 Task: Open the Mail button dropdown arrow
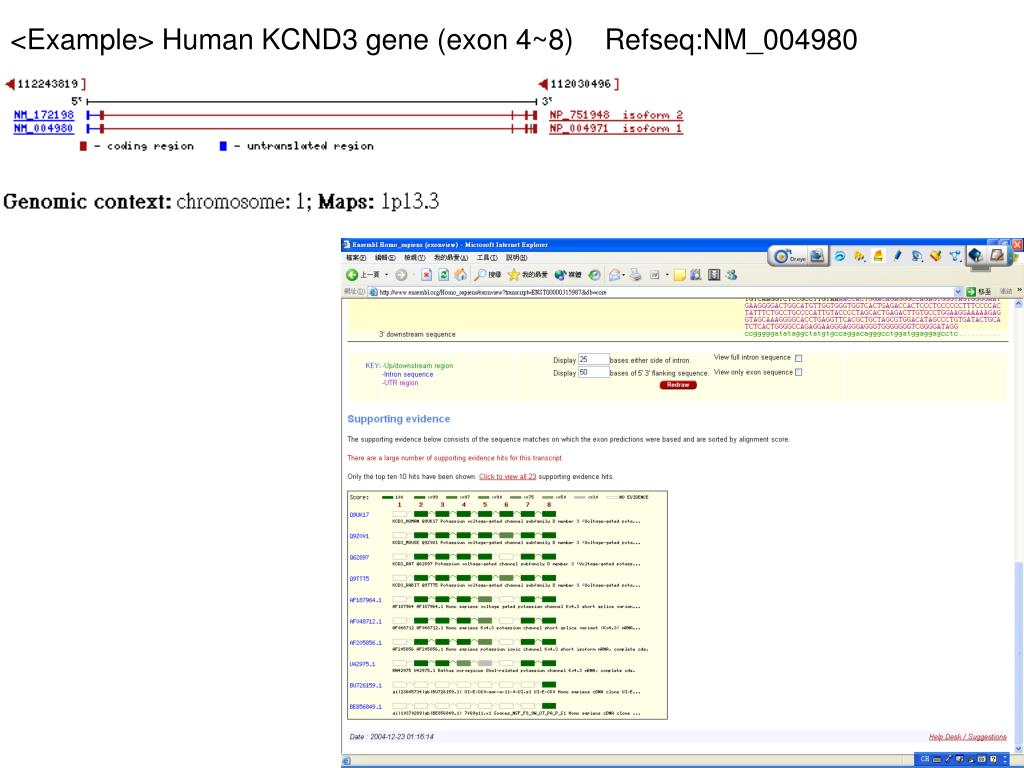pyautogui.click(x=623, y=275)
